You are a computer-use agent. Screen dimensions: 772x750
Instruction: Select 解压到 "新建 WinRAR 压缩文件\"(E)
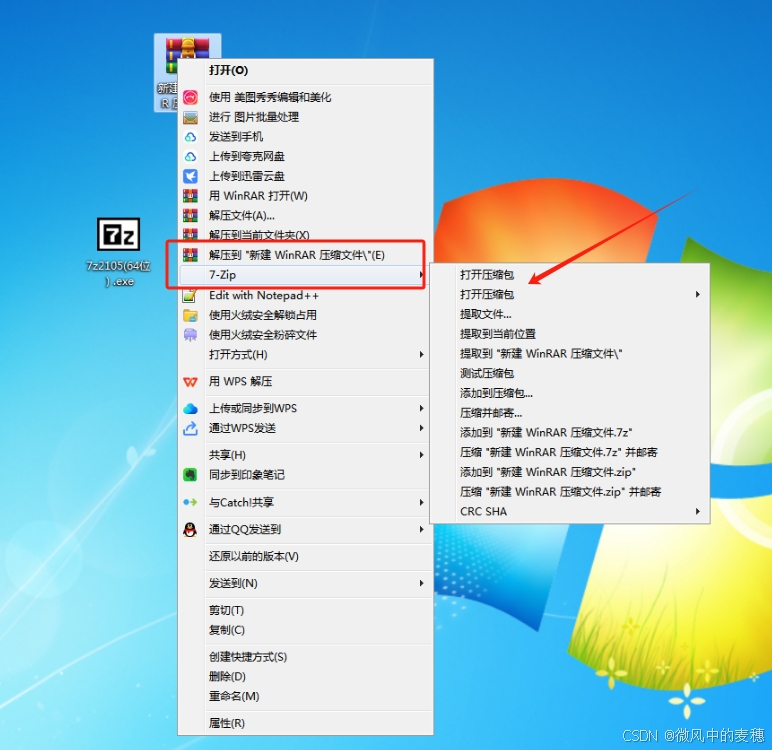tap(305, 255)
